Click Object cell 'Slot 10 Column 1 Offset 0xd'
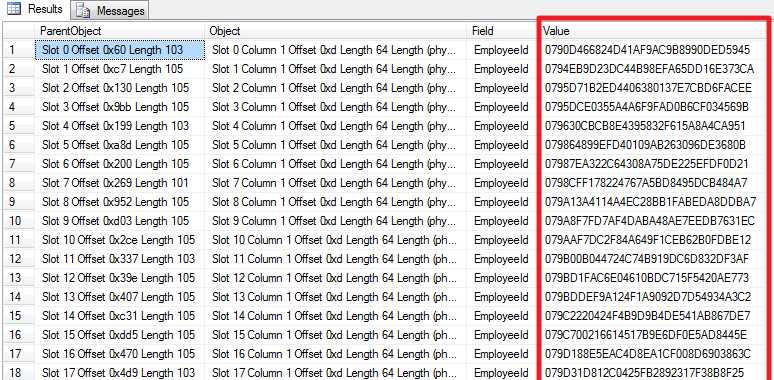The width and height of the screenshot is (774, 380). click(336, 240)
